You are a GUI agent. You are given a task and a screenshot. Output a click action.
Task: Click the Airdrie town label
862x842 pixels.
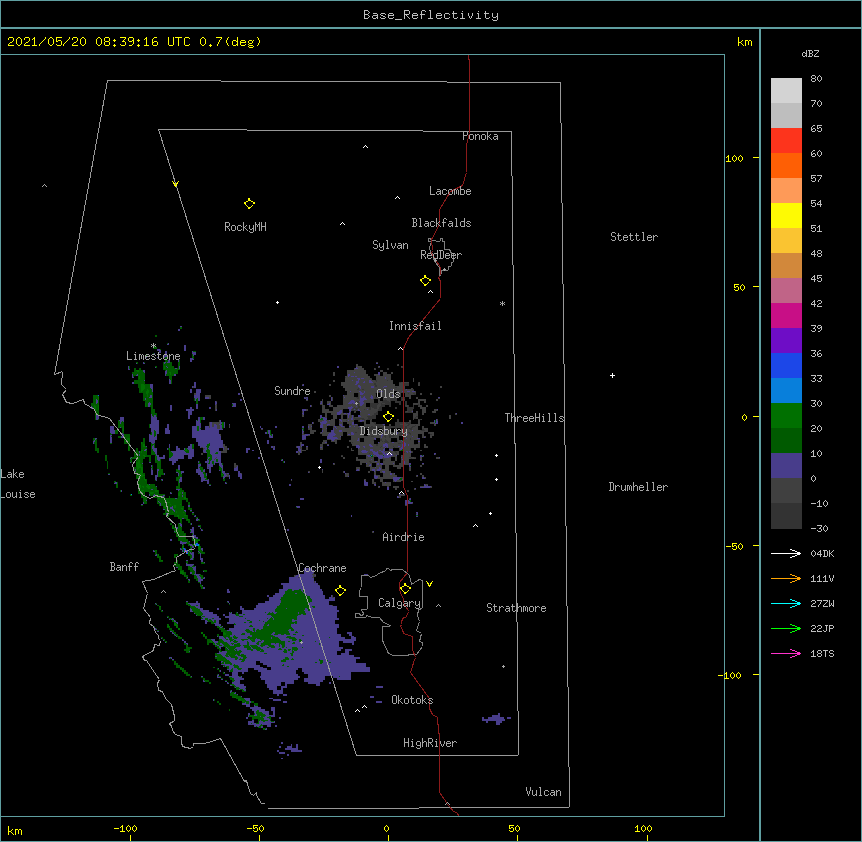(403, 537)
